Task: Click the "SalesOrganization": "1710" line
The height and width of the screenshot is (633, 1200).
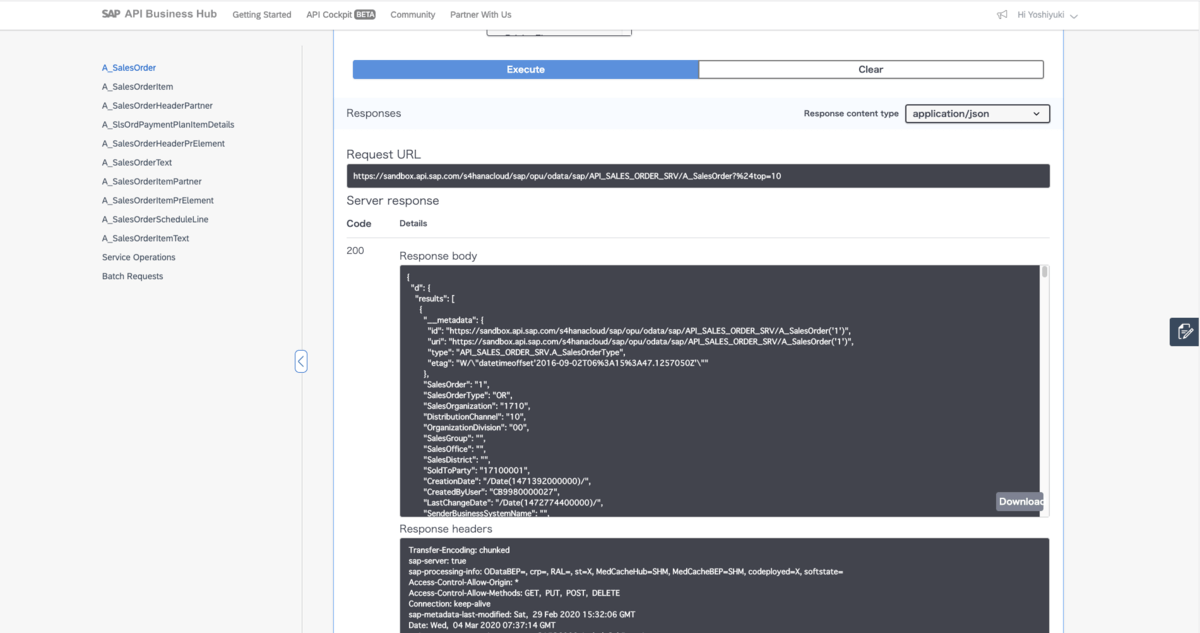Action: pos(476,406)
